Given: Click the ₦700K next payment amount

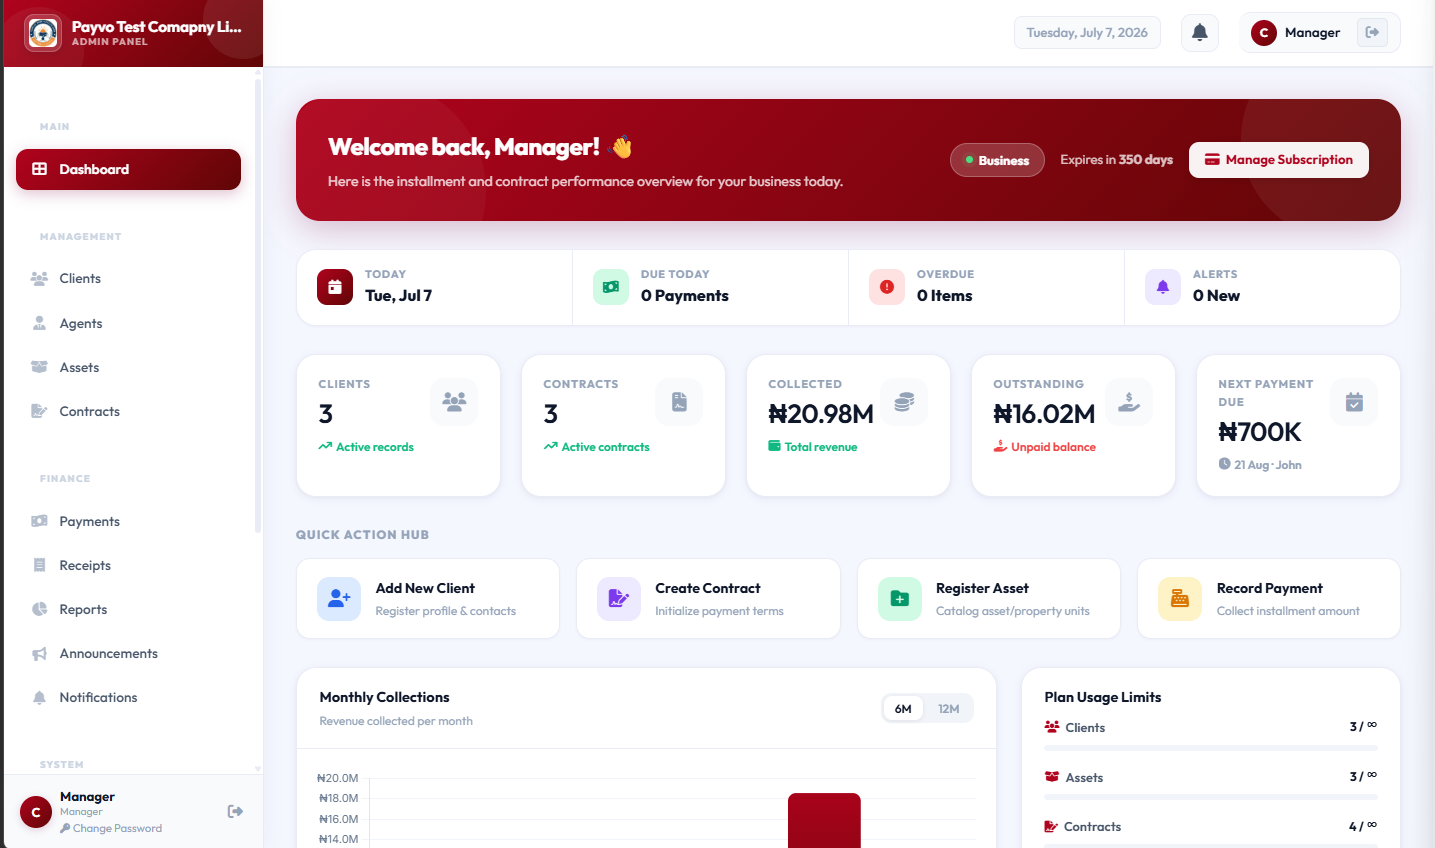Looking at the screenshot, I should (1260, 432).
